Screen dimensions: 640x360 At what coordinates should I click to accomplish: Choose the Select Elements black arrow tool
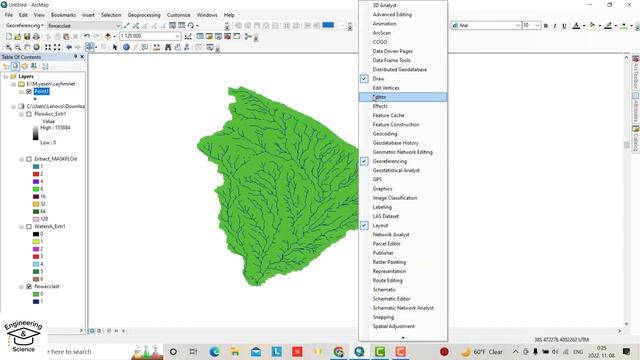115,47
